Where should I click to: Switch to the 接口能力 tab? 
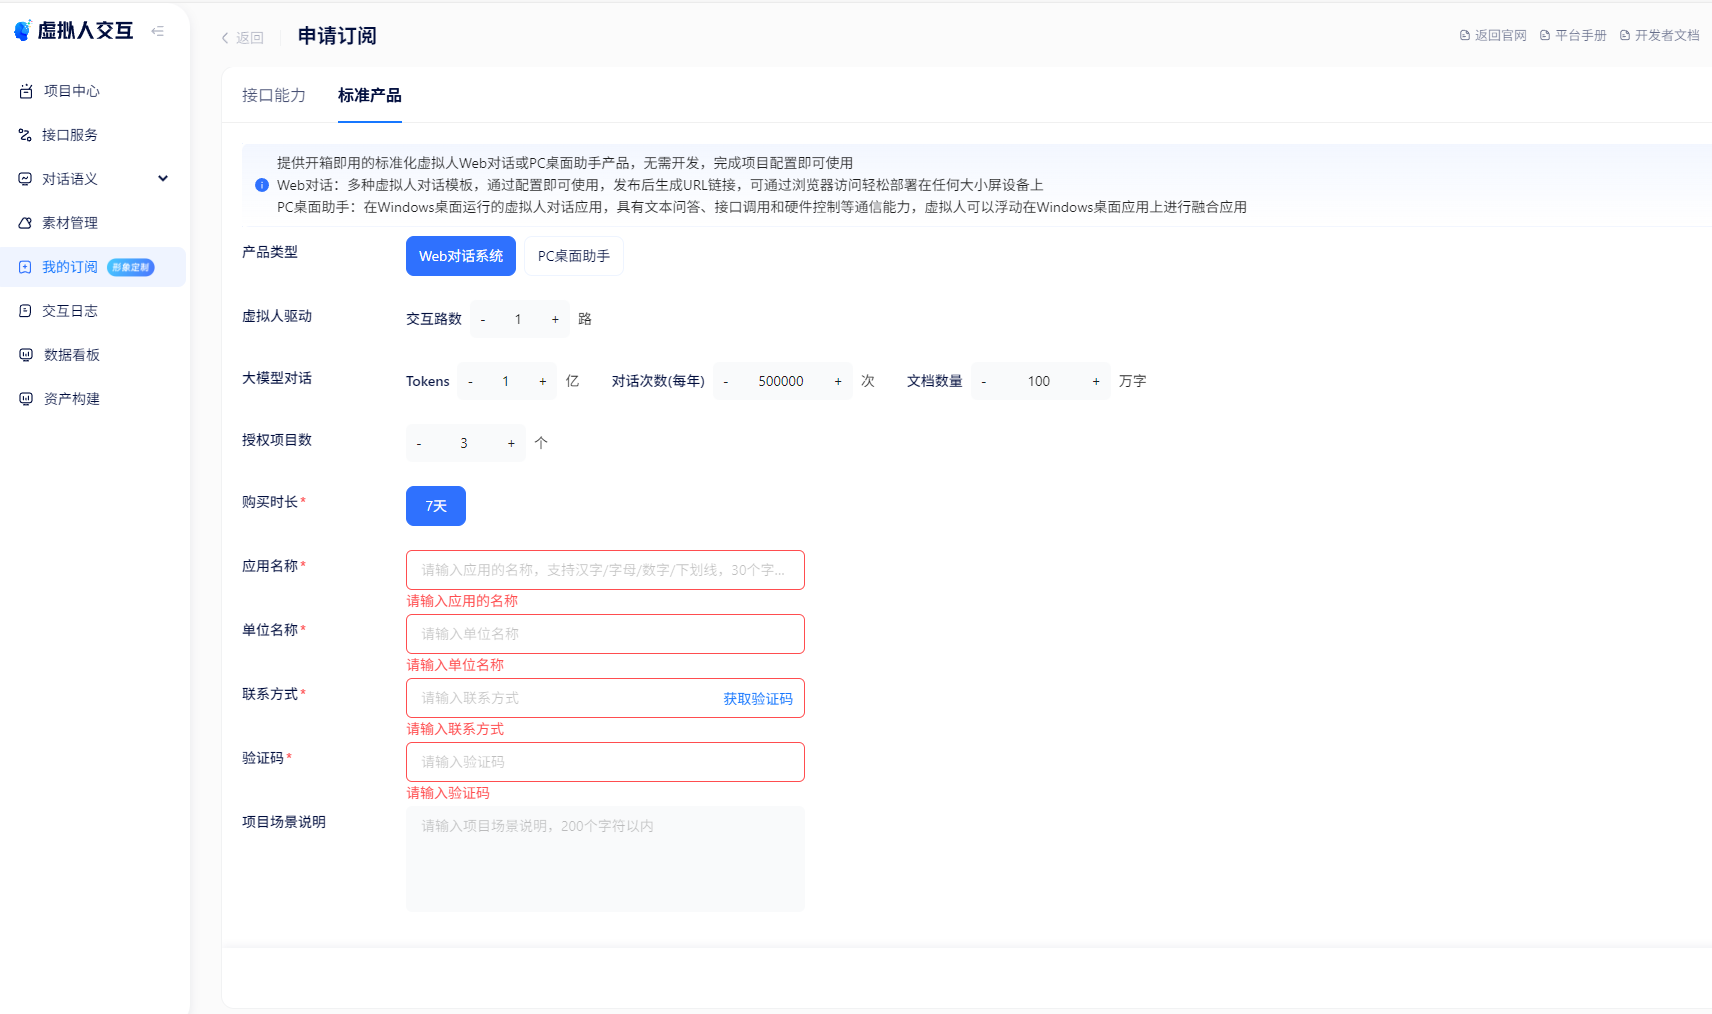[273, 95]
